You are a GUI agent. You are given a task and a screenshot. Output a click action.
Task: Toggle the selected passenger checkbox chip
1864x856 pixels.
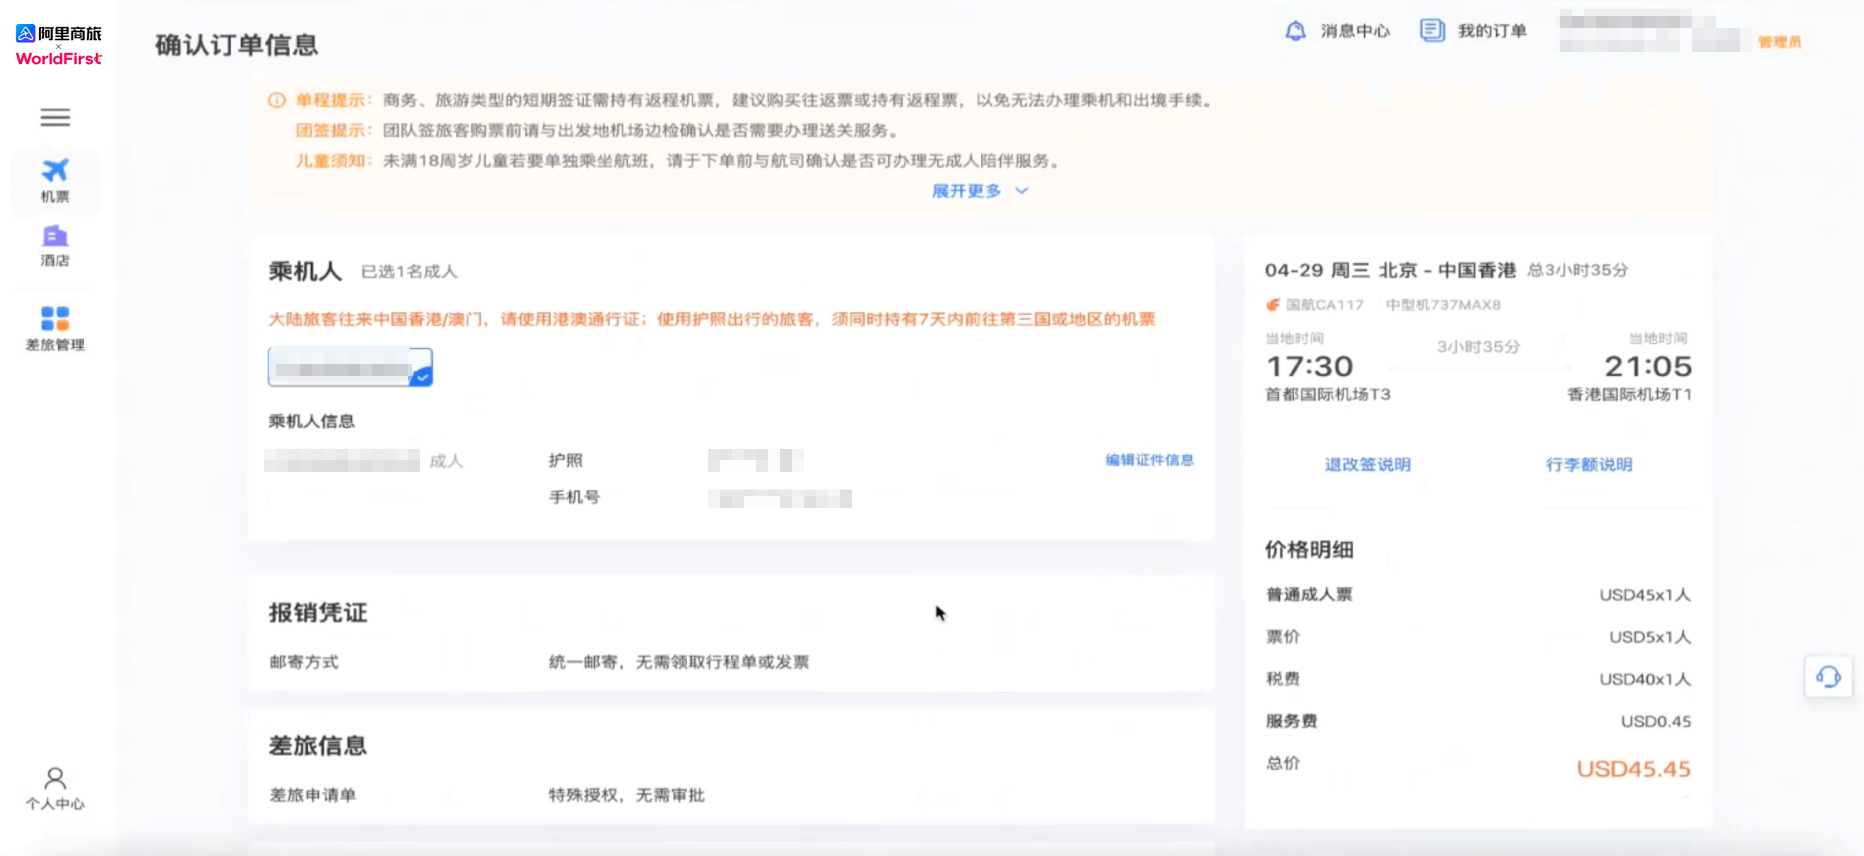(x=350, y=367)
